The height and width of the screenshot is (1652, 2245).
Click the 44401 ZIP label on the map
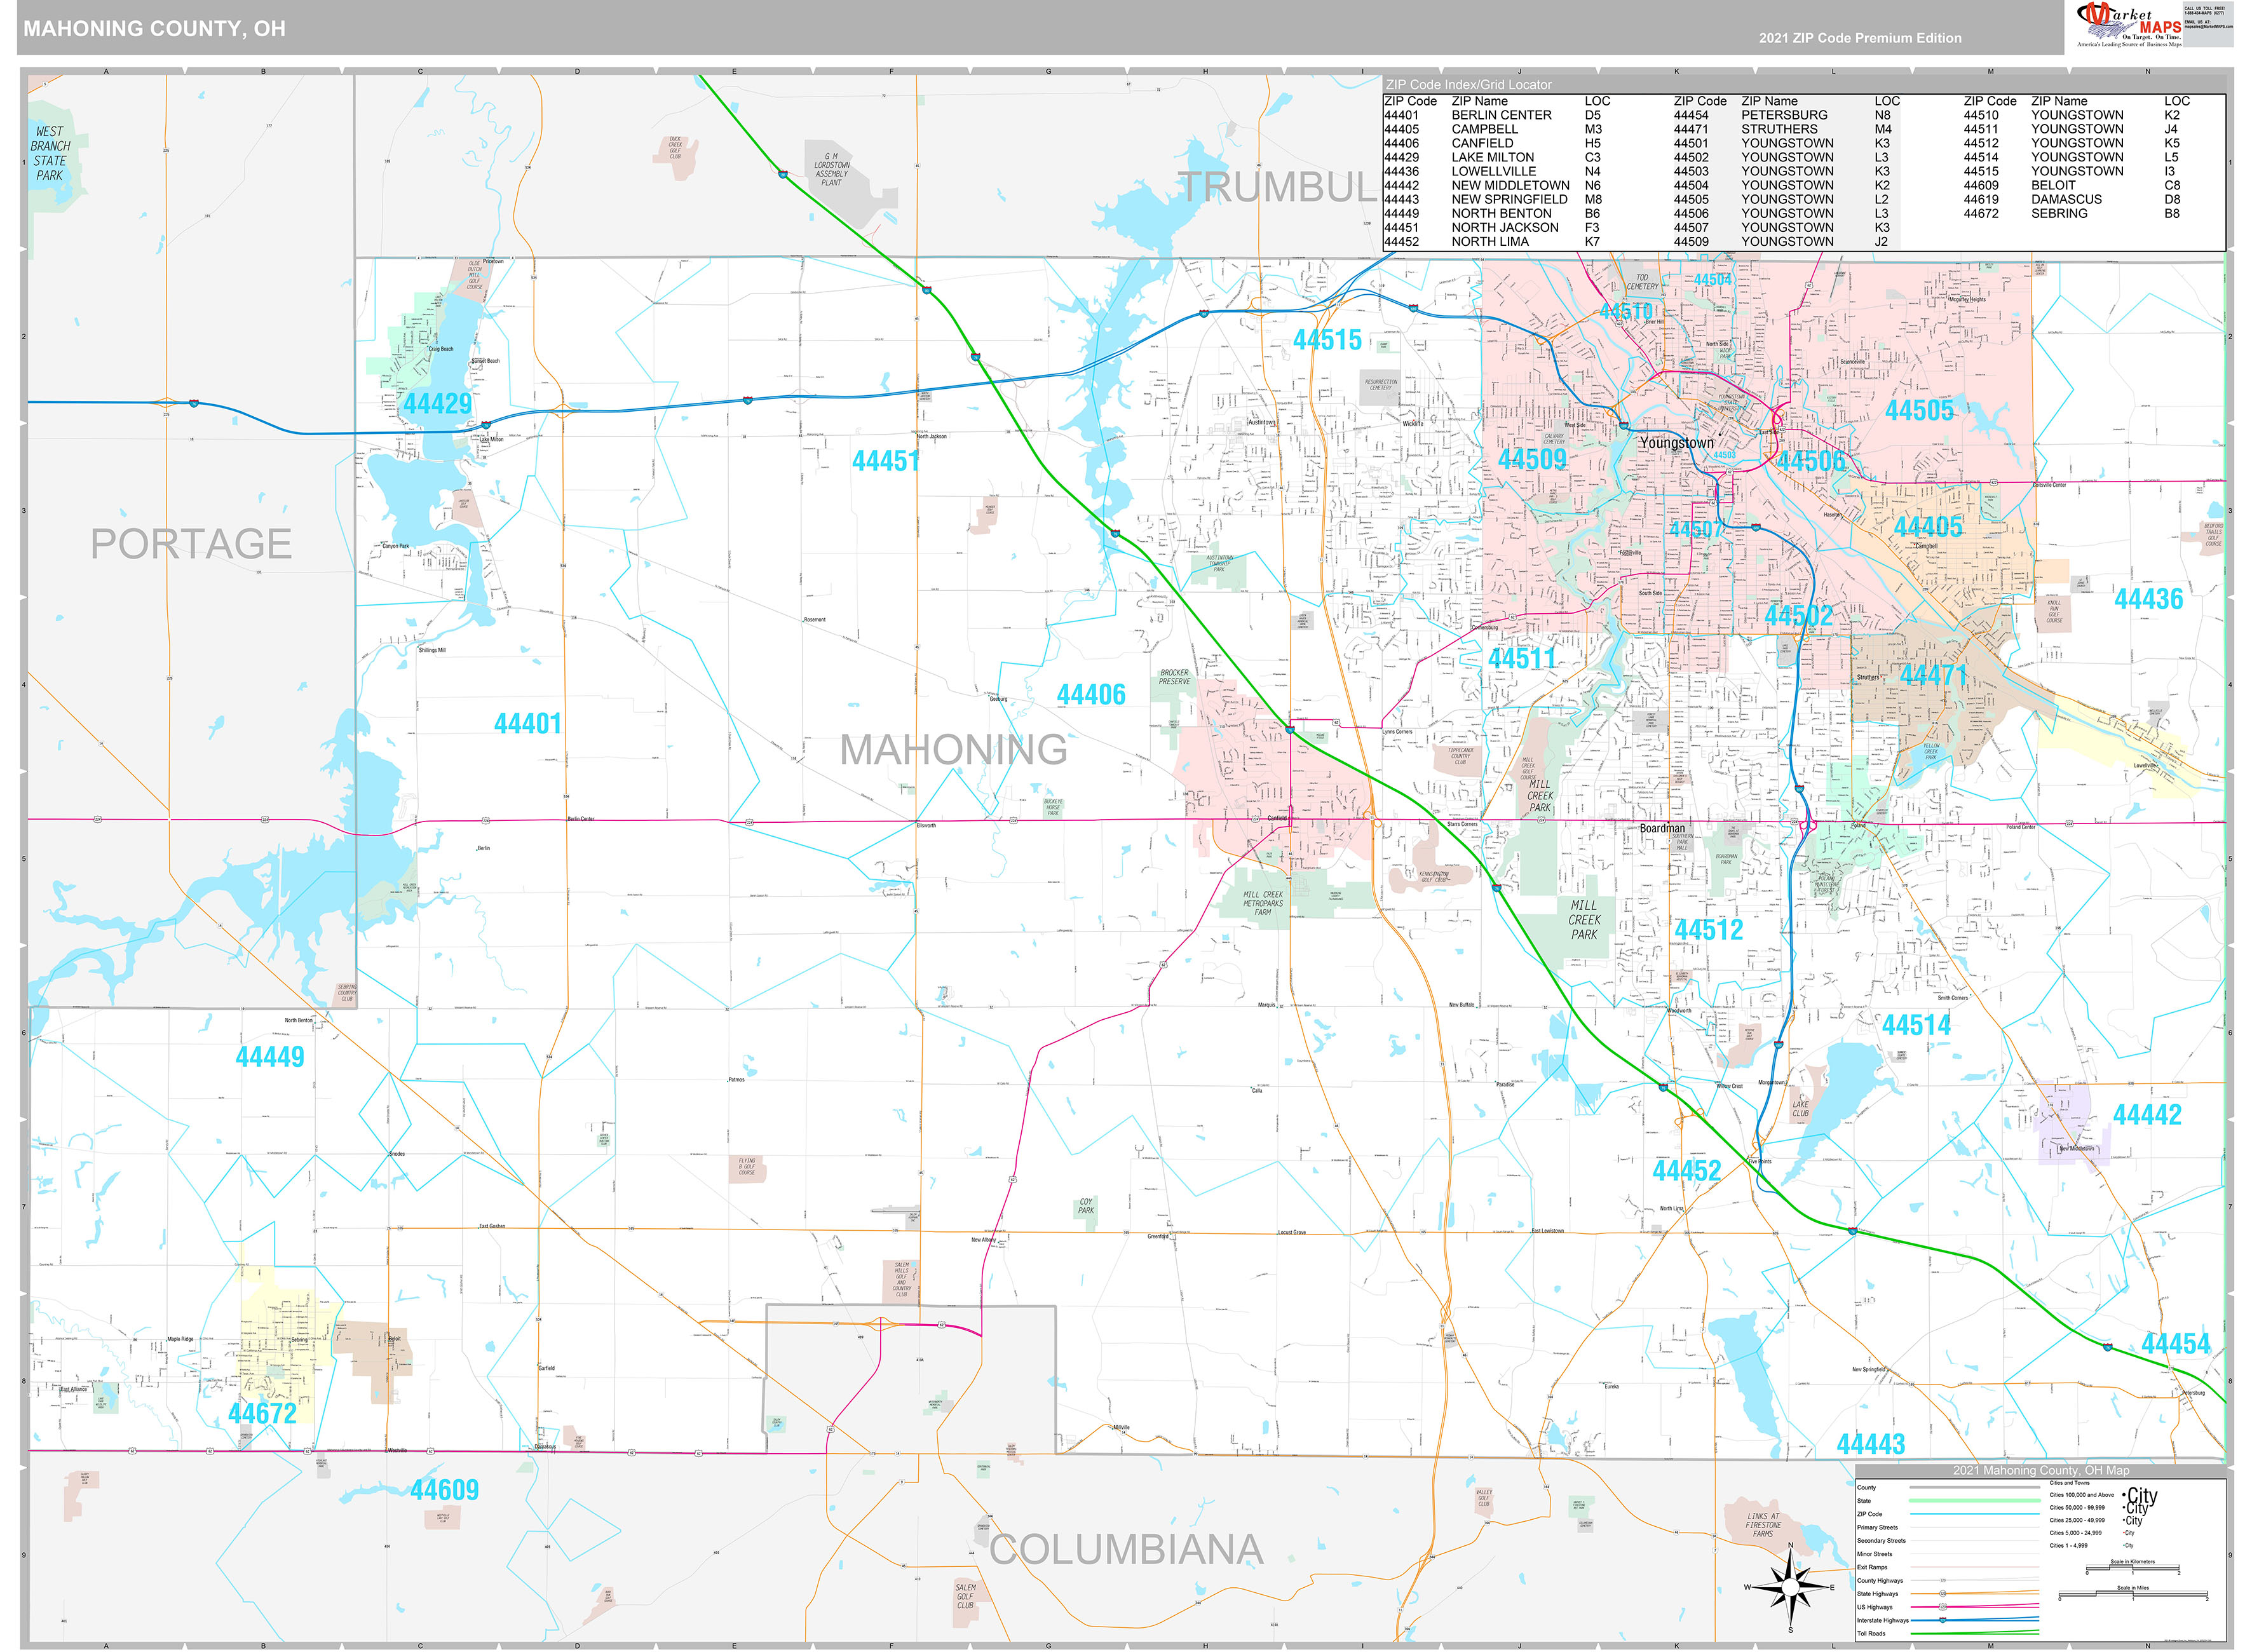pyautogui.click(x=527, y=724)
